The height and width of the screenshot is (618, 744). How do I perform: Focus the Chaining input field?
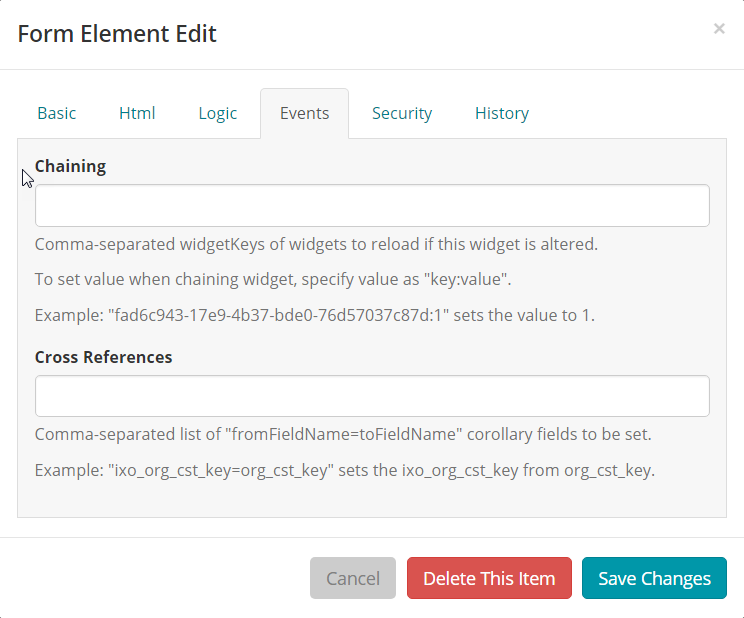372,206
